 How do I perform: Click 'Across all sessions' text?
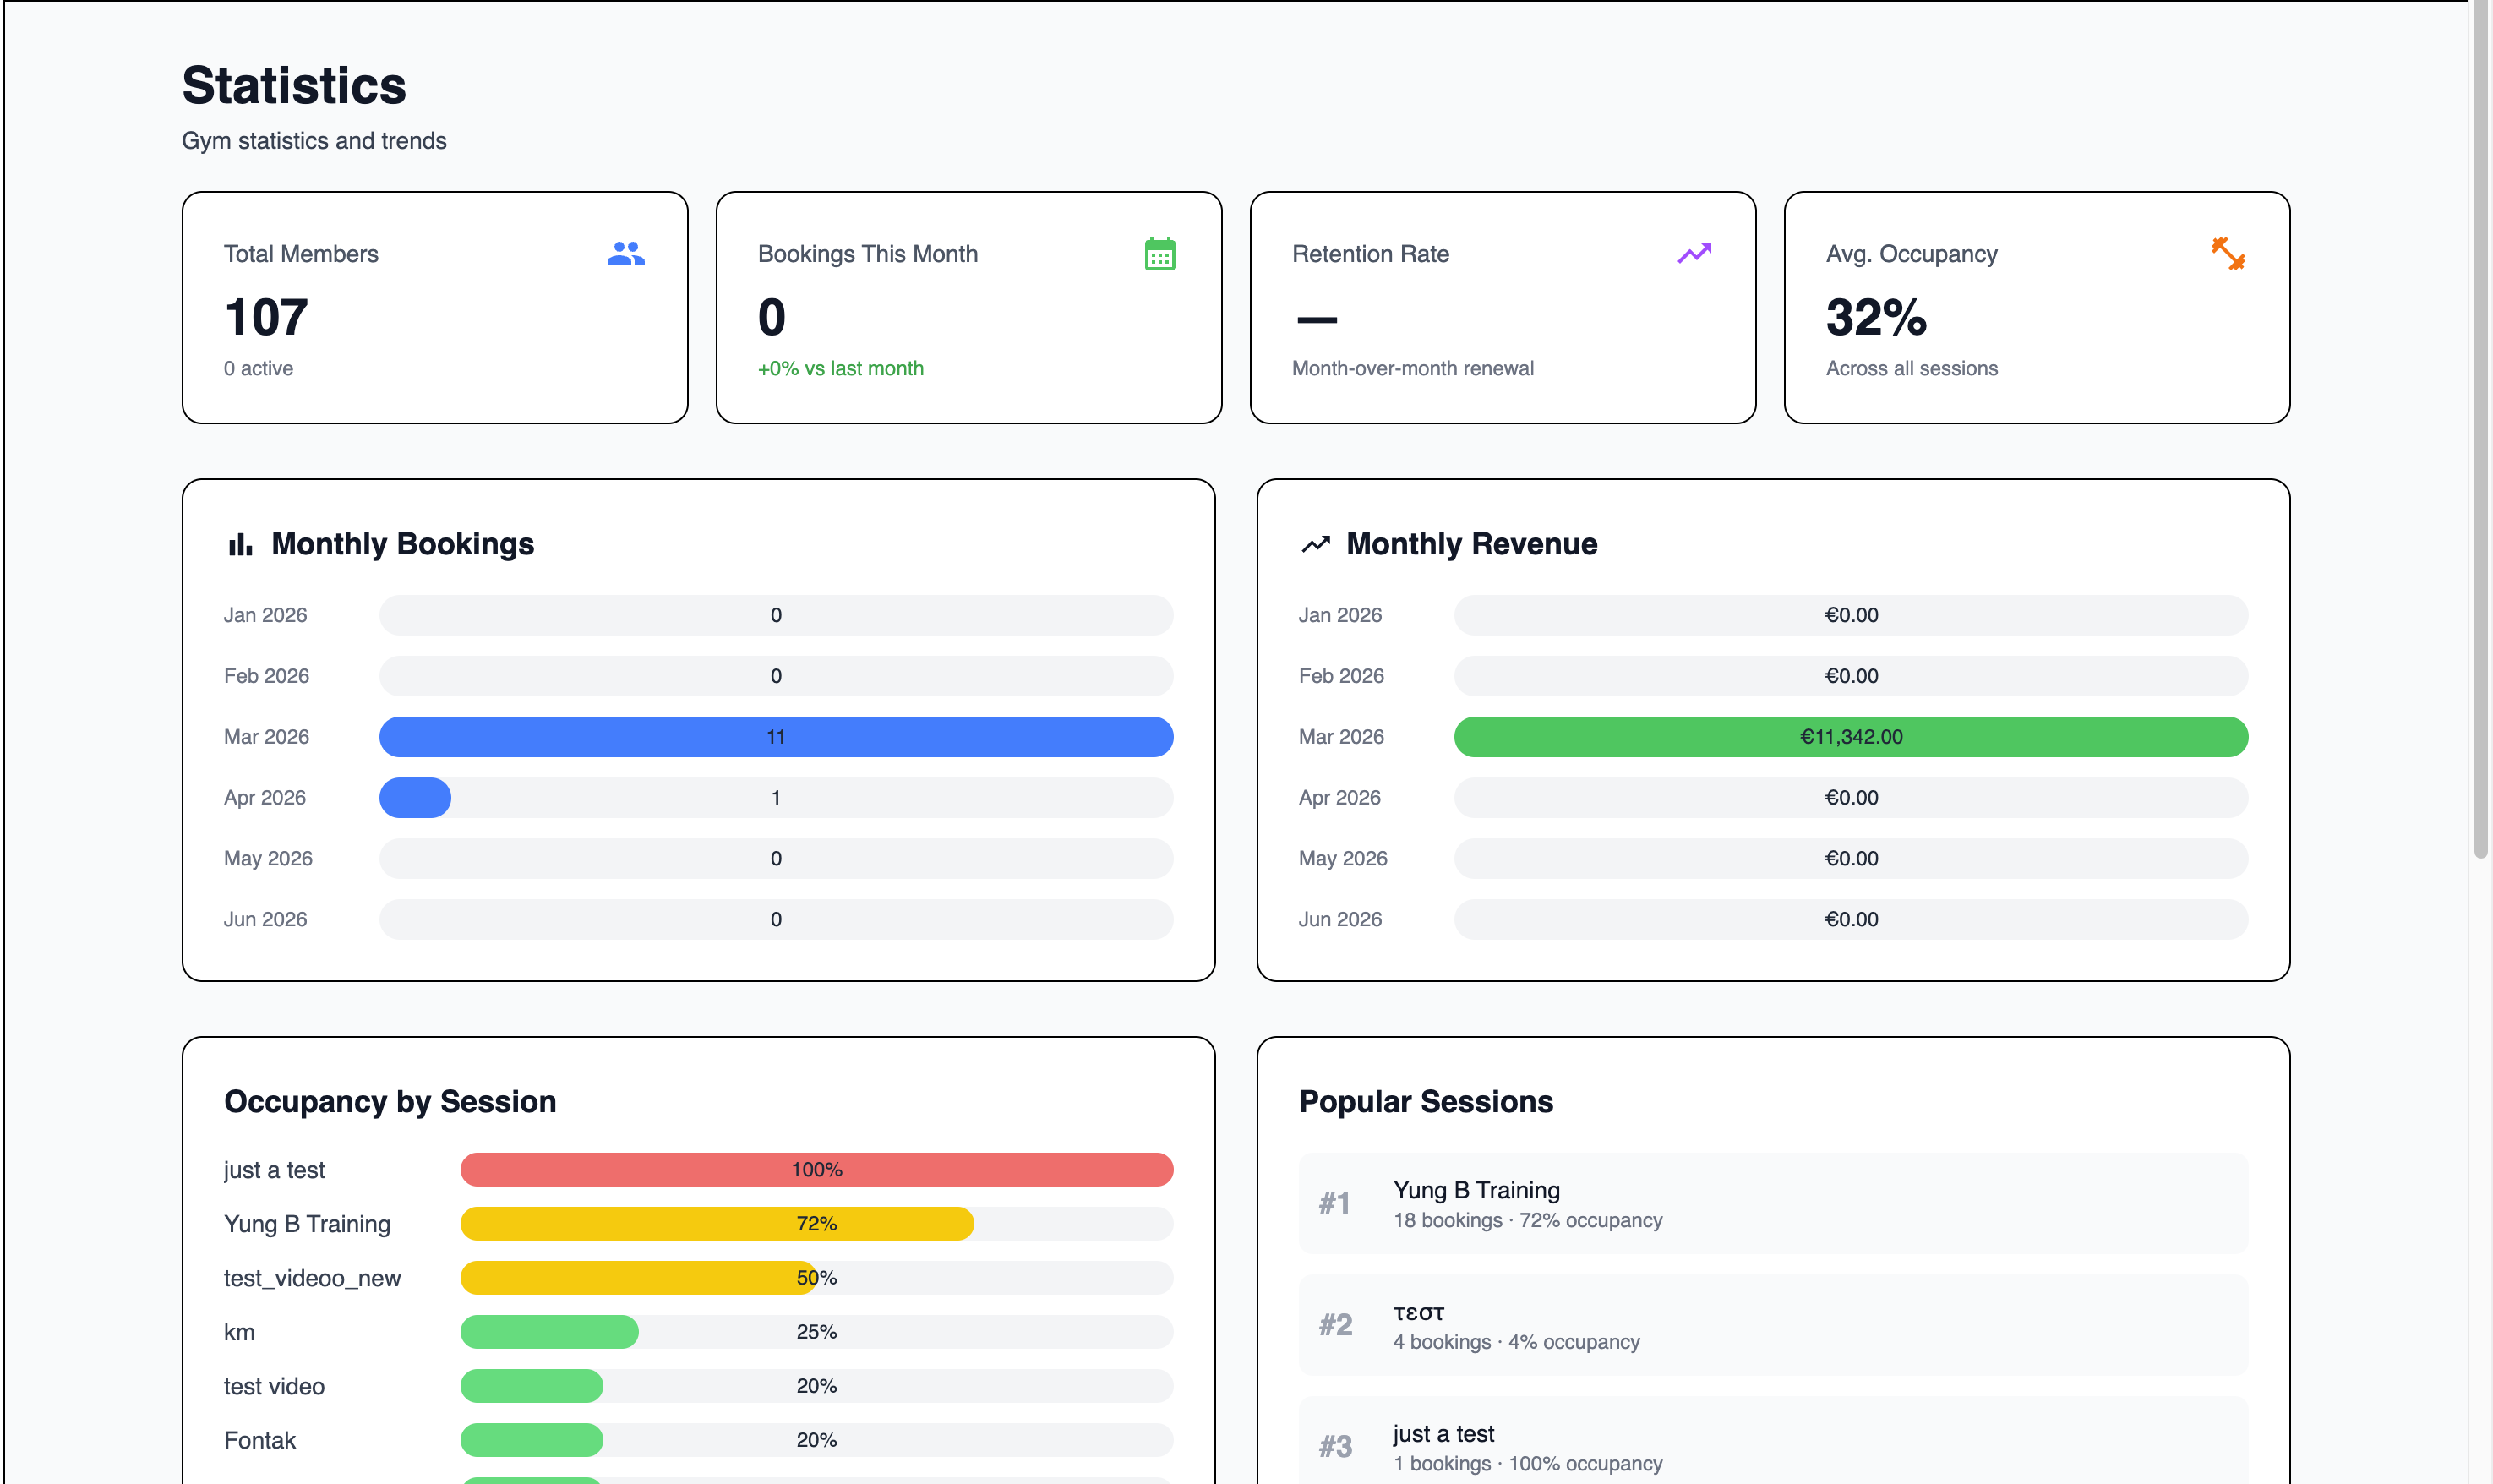(1912, 368)
